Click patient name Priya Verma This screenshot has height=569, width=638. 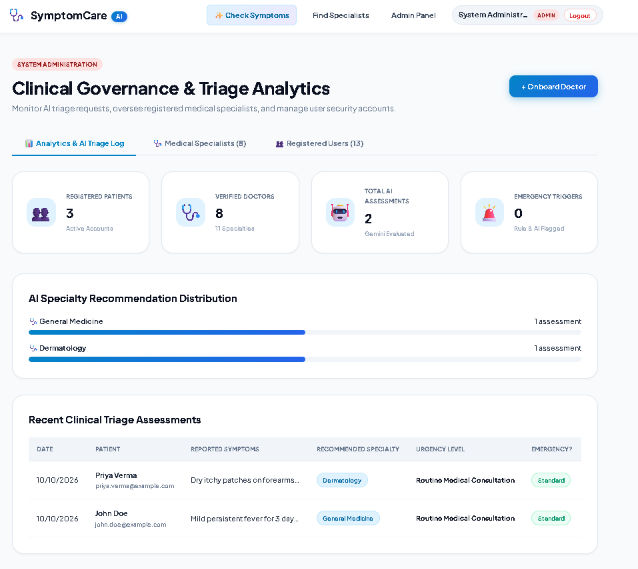[x=116, y=475]
